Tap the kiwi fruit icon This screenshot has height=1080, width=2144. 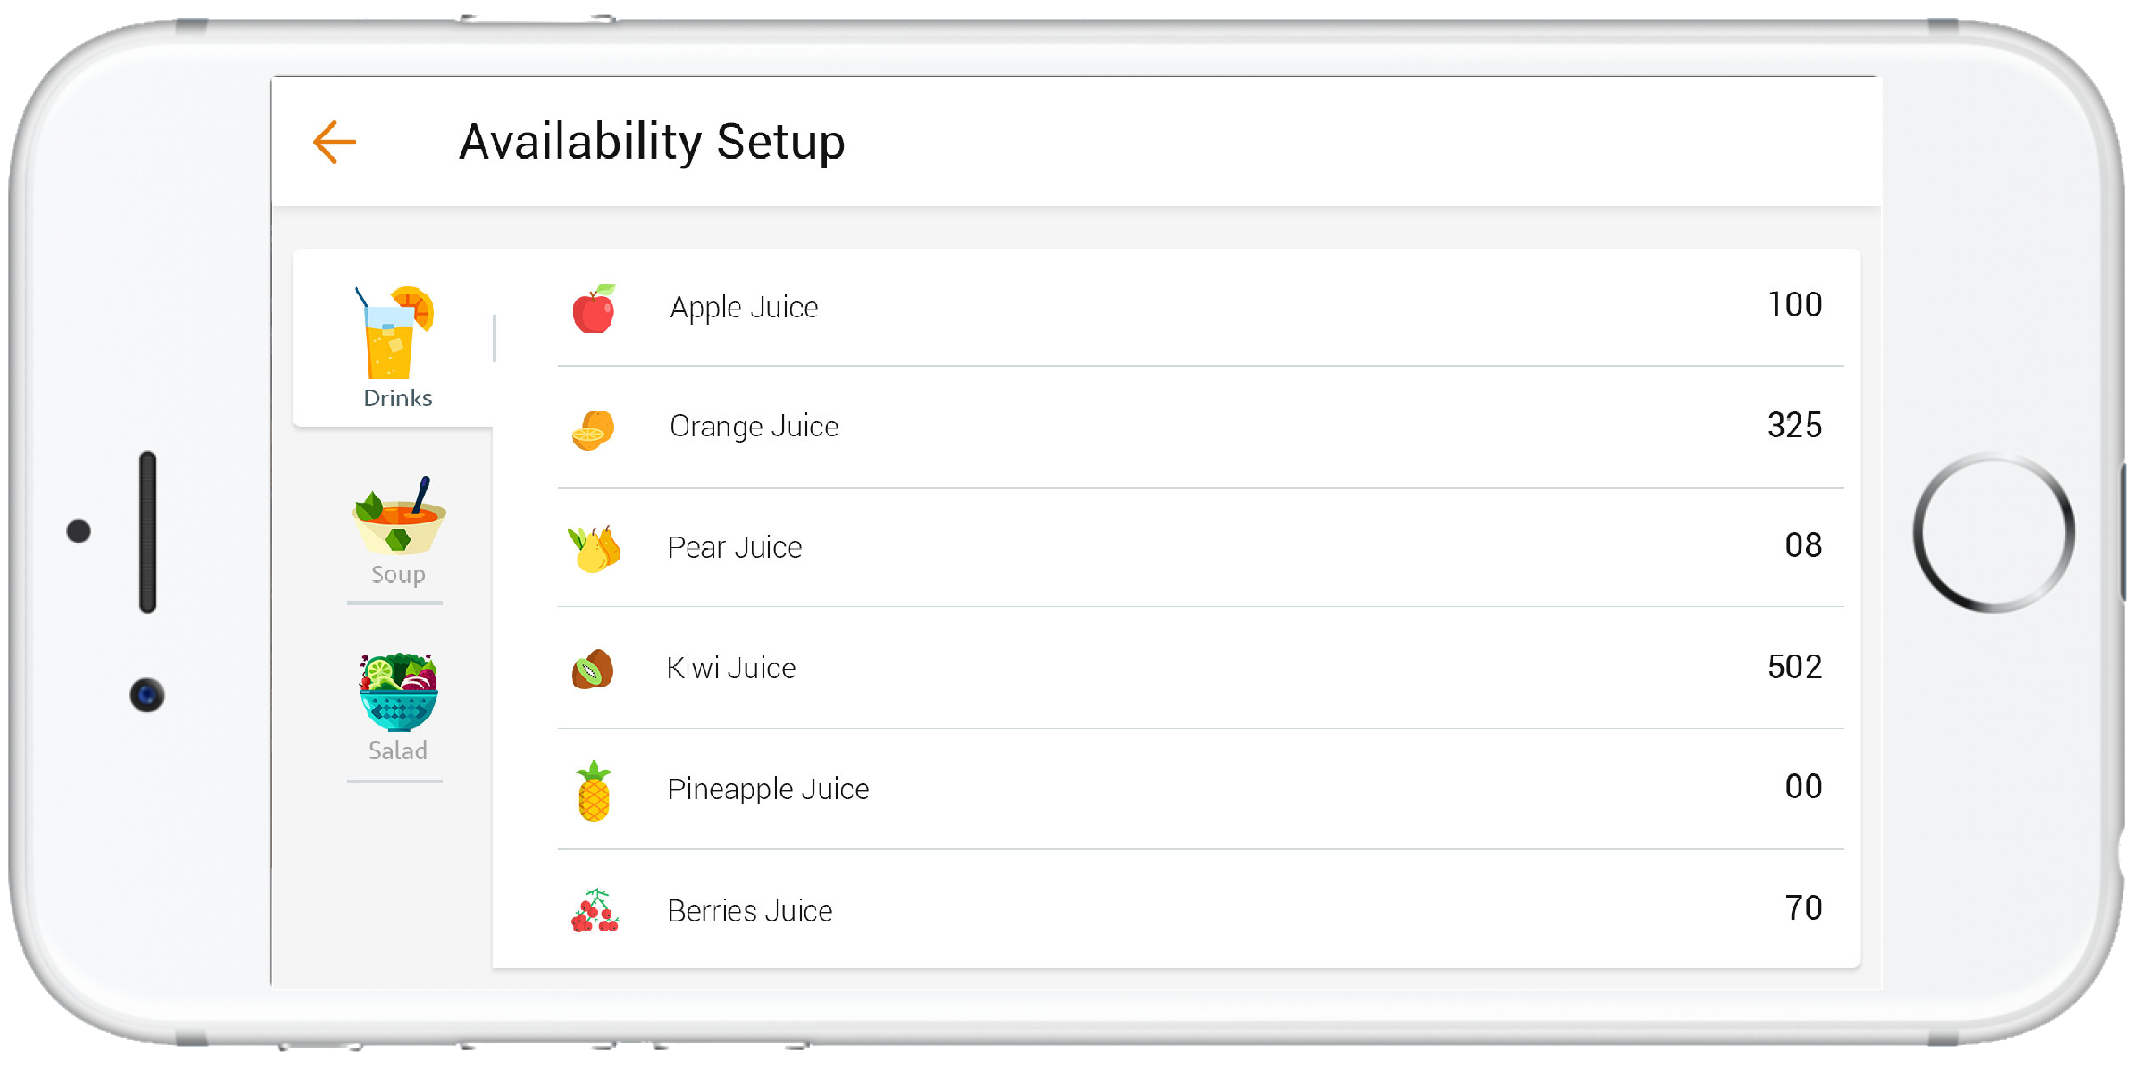[x=593, y=669]
